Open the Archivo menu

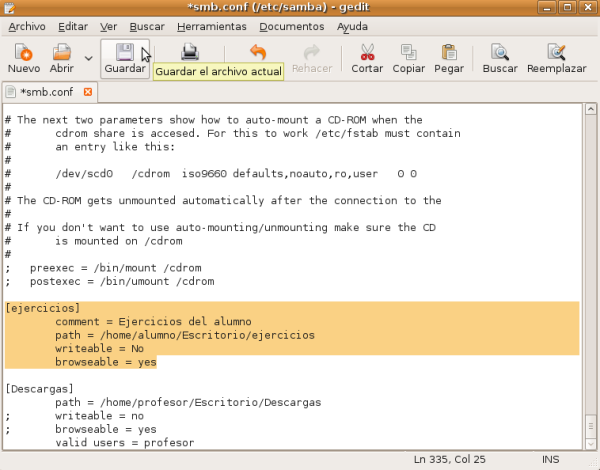coord(26,25)
